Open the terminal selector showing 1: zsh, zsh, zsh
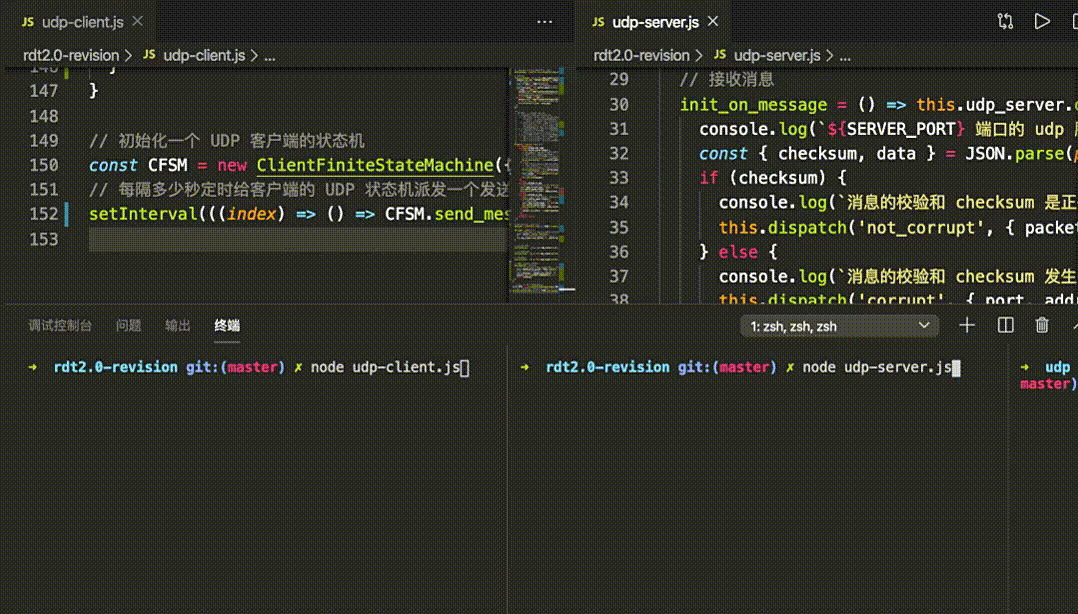 click(x=838, y=325)
